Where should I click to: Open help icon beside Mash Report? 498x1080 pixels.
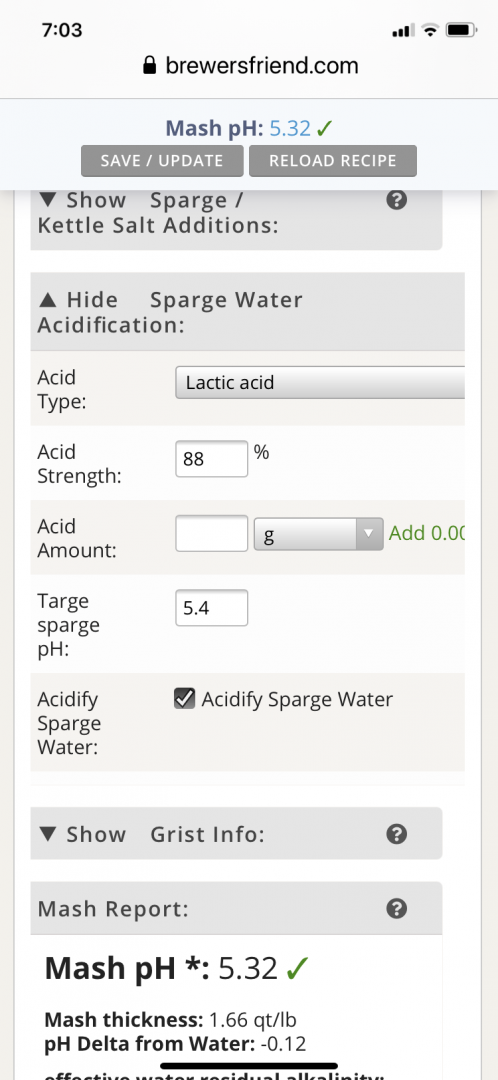[396, 908]
